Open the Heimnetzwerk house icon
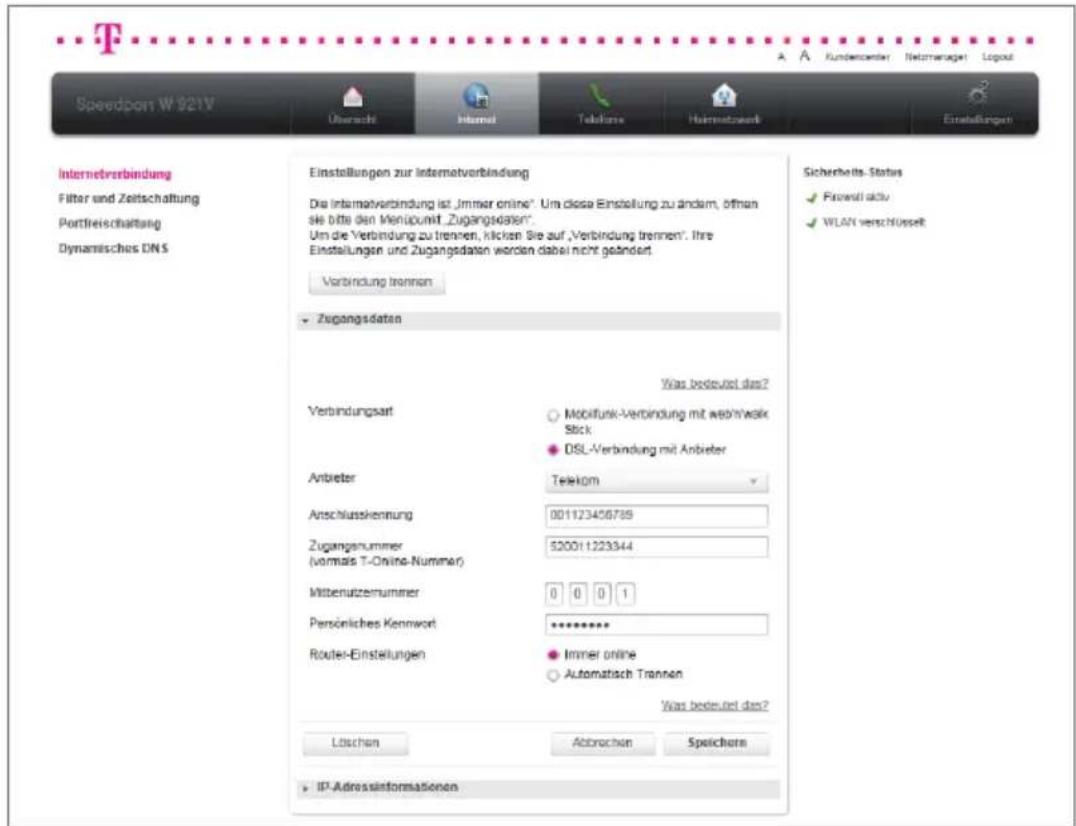1076x826 pixels. (724, 96)
